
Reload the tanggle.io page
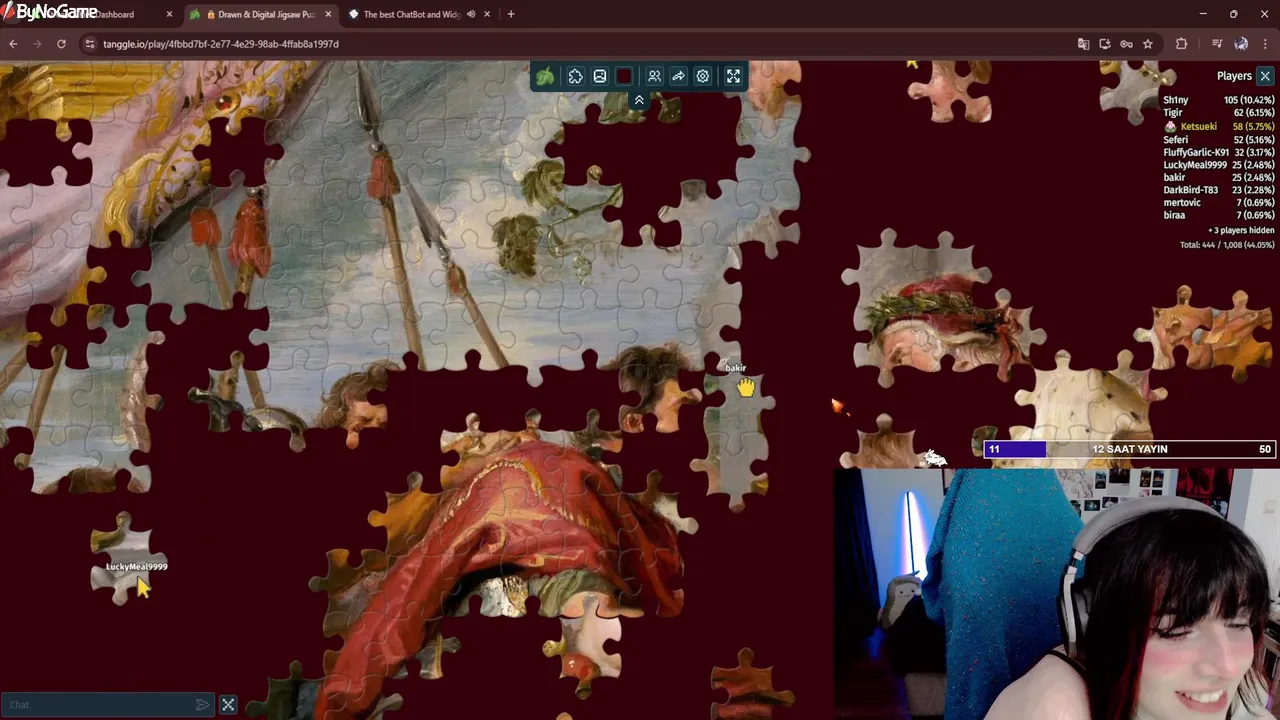click(x=61, y=44)
